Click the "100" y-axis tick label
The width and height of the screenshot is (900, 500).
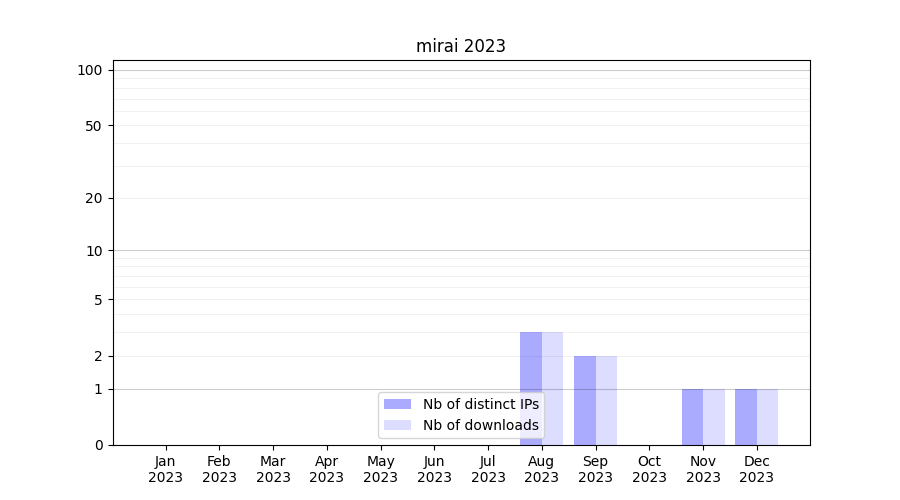click(90, 70)
